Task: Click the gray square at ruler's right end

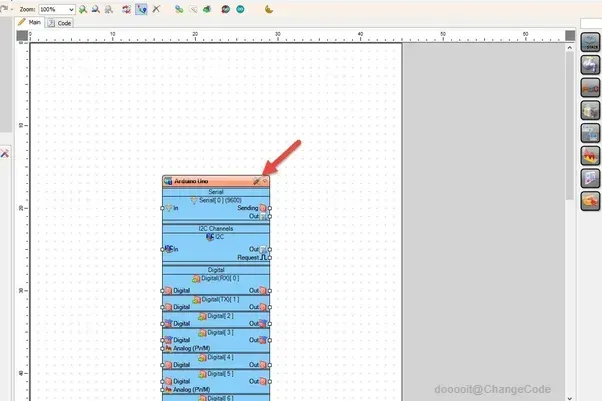Action: [x=570, y=36]
